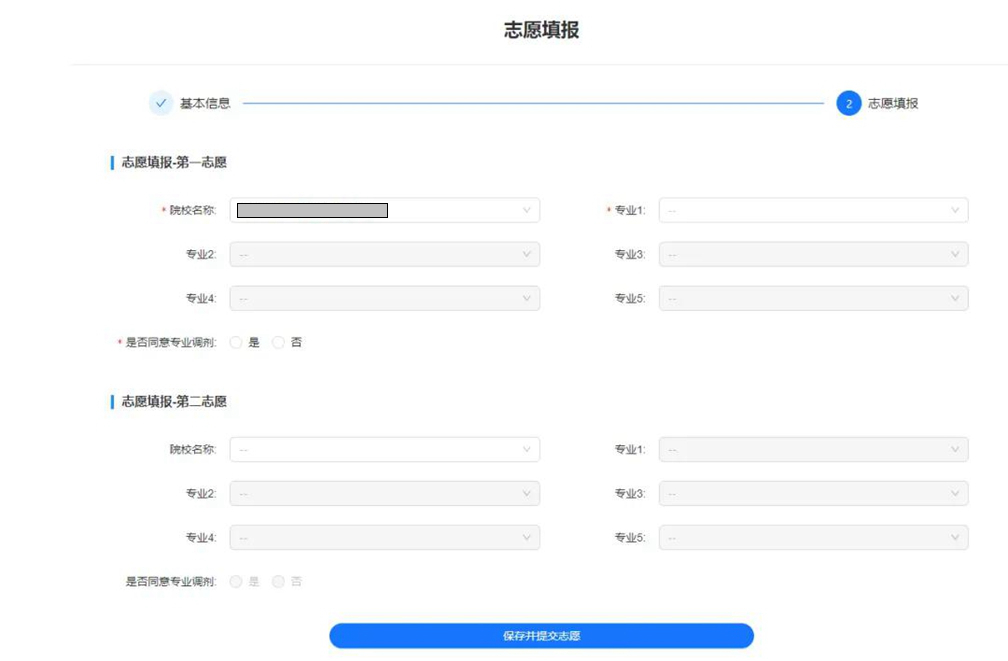
Task: Open second choice 专业5 dropdown
Action: point(812,537)
